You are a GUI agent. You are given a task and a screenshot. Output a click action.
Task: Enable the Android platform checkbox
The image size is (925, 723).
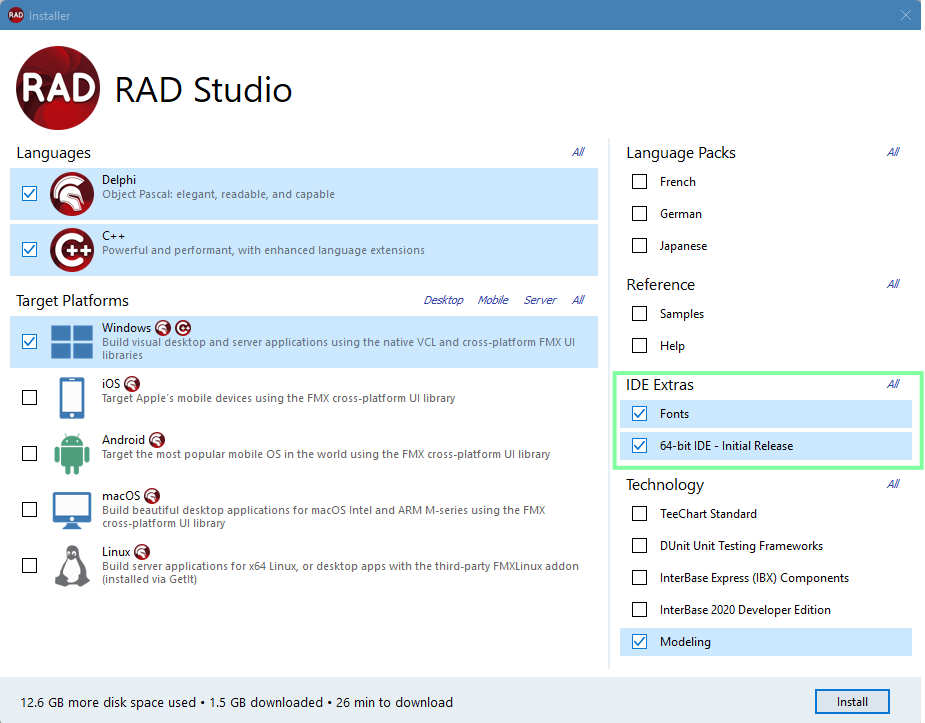pos(29,453)
